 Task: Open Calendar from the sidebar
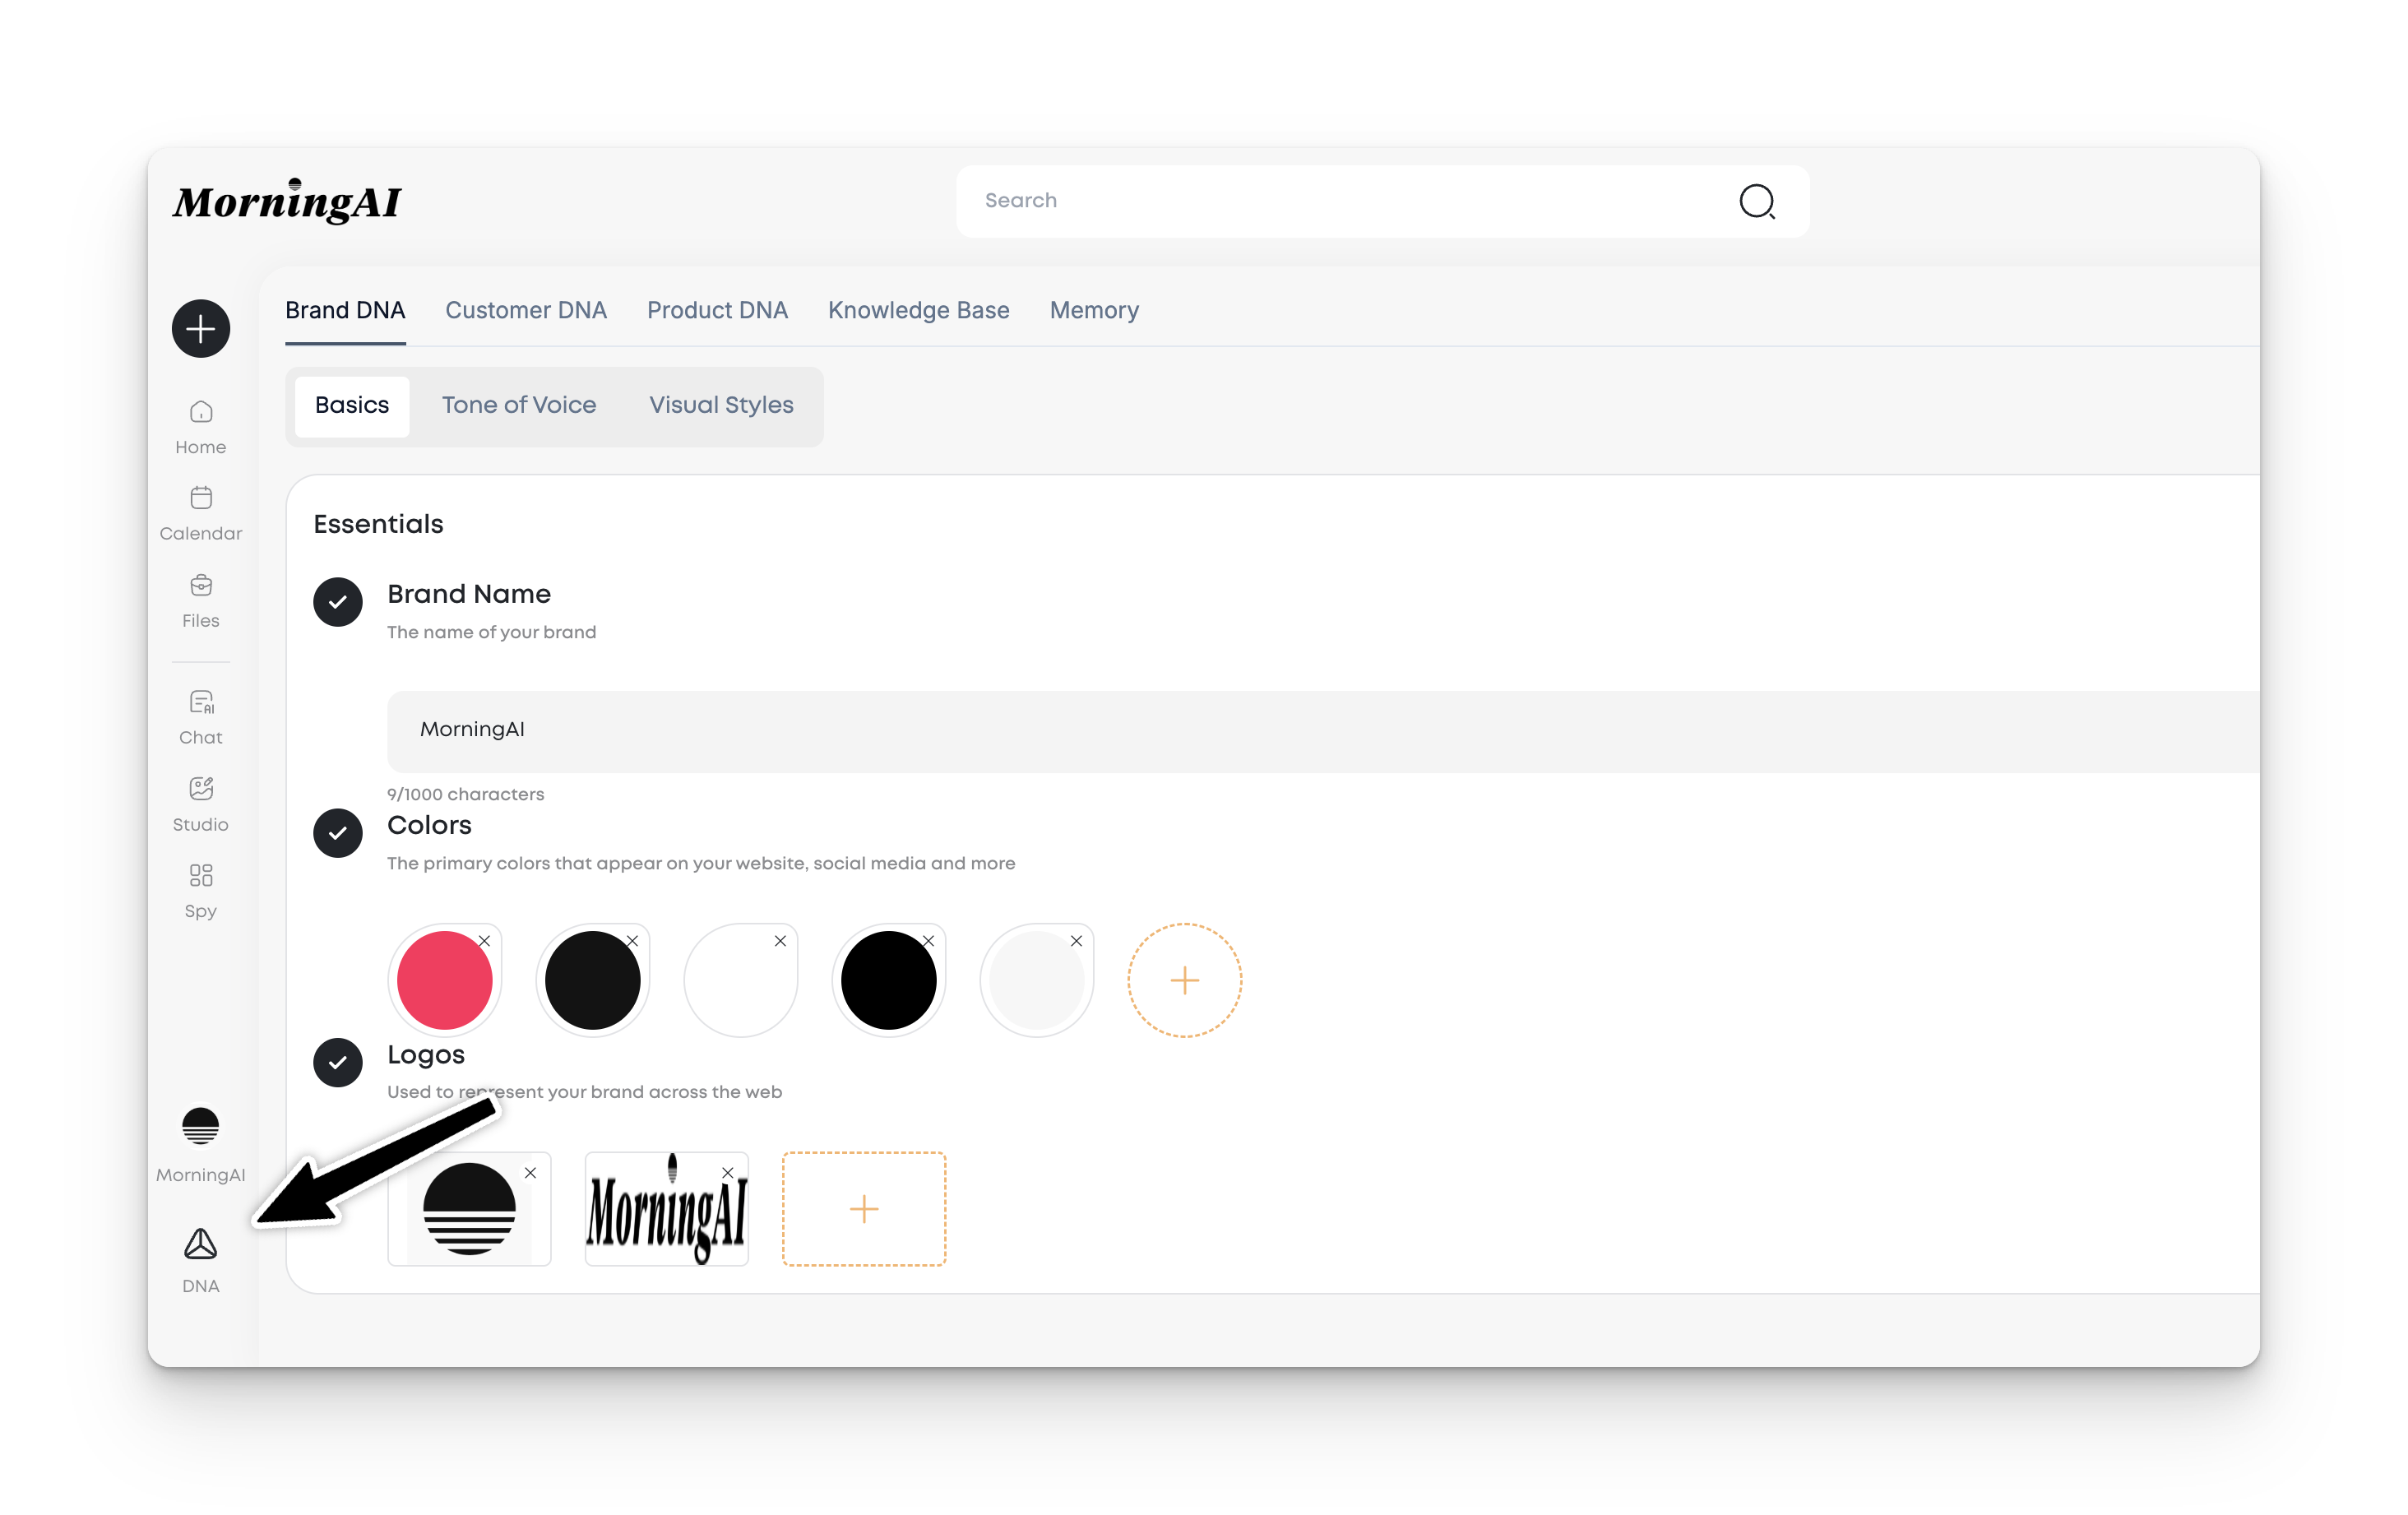point(201,514)
